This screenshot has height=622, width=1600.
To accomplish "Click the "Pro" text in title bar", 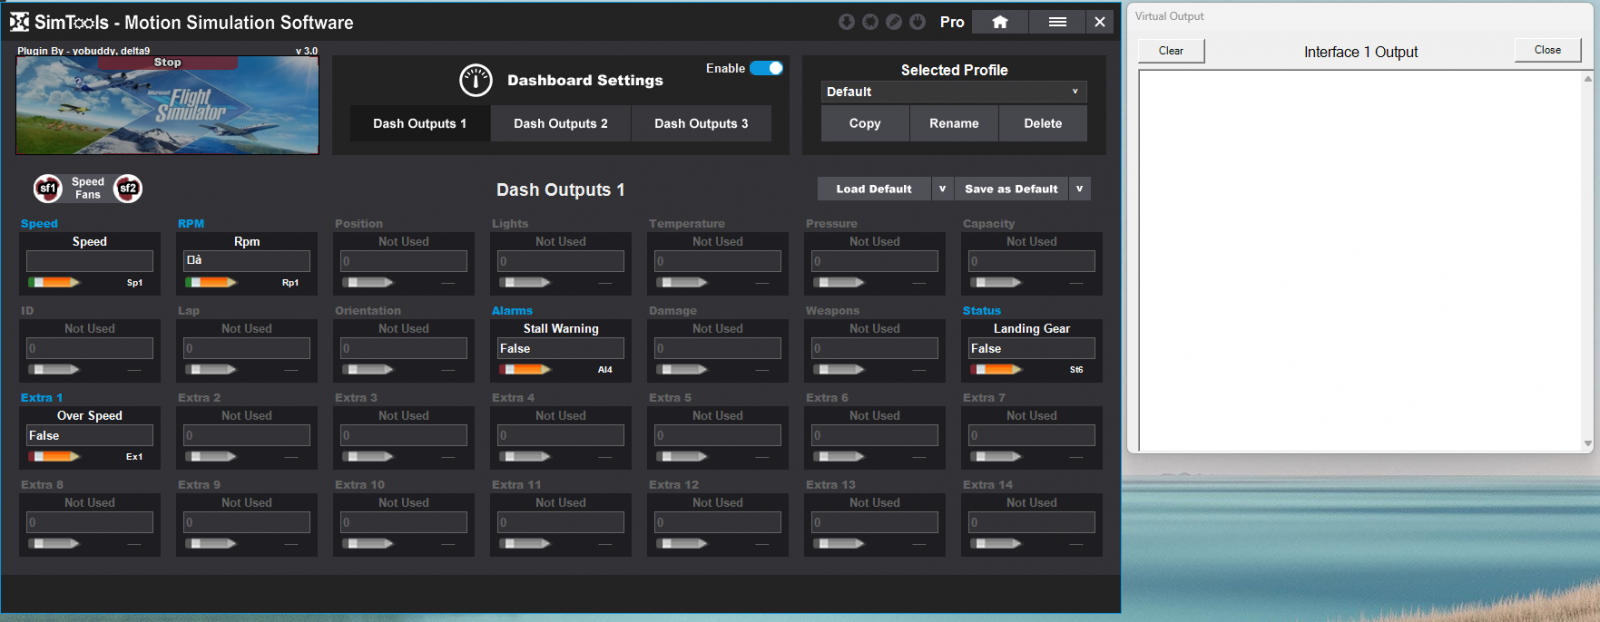I will click(x=952, y=22).
